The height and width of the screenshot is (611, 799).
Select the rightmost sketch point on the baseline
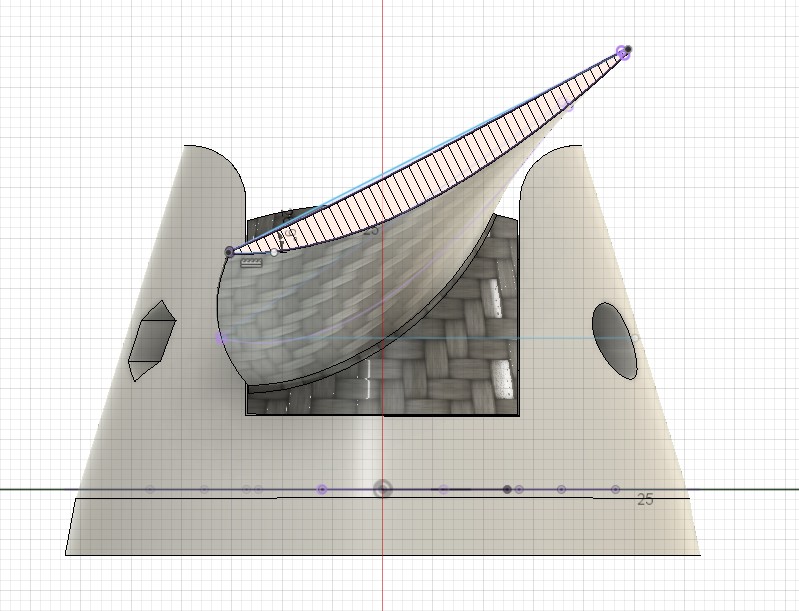(616, 489)
